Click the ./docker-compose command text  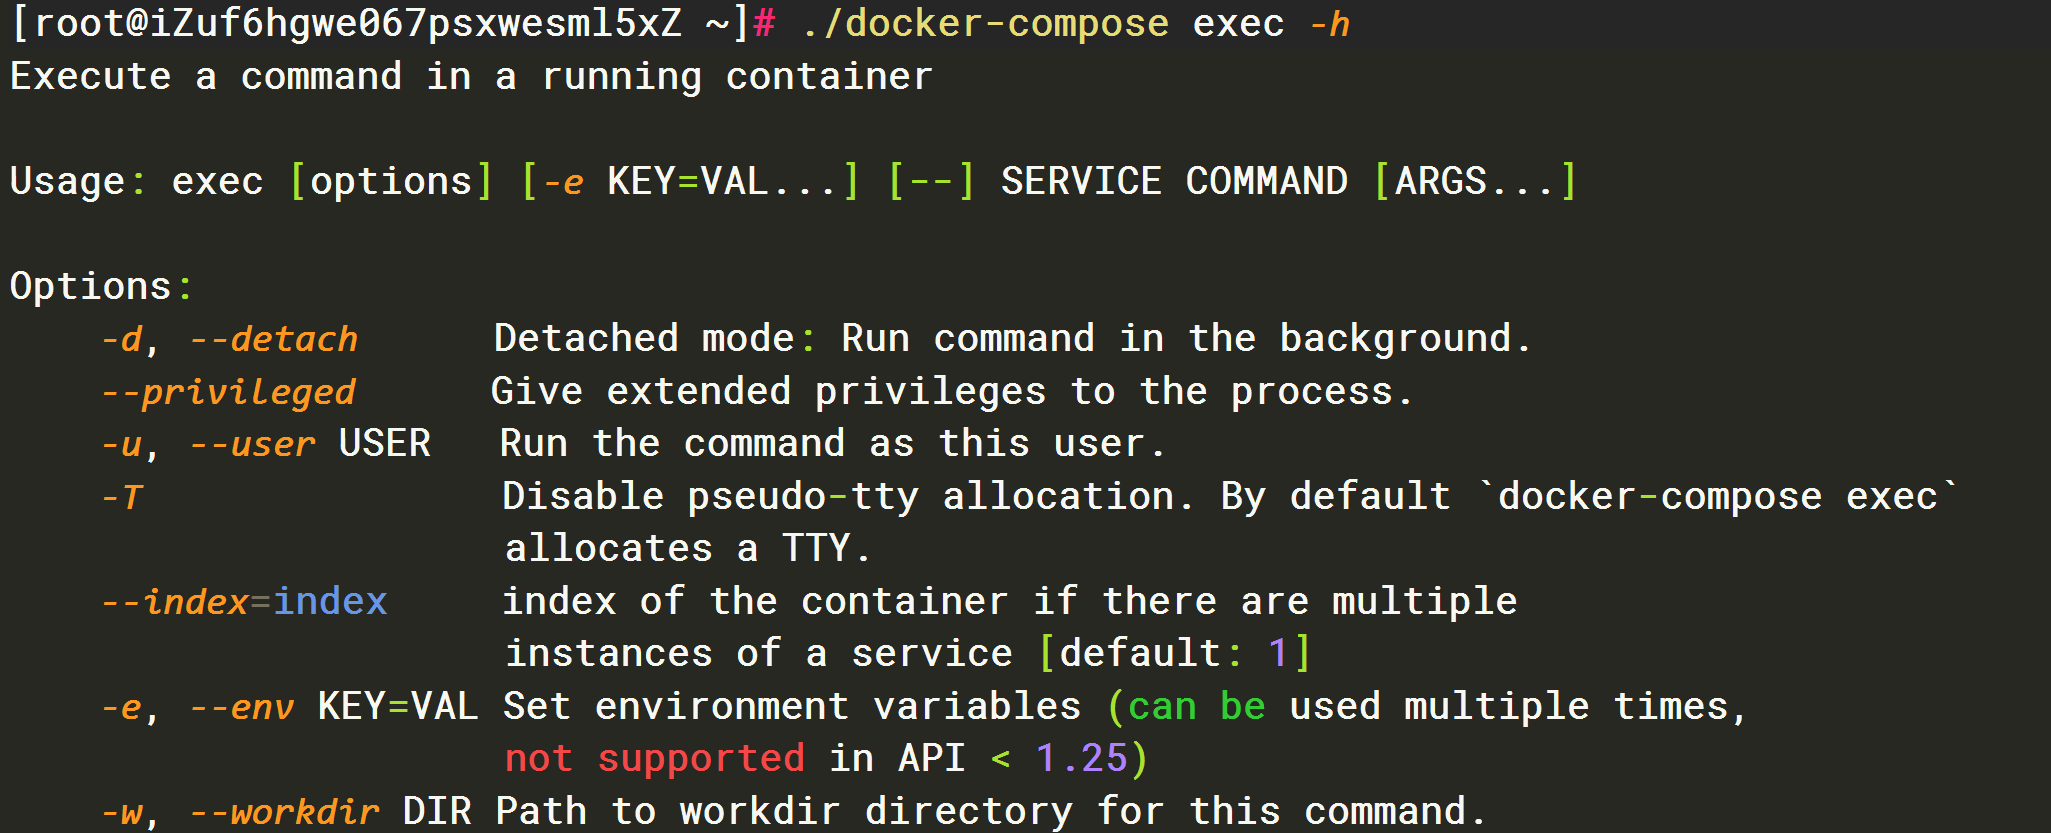pyautogui.click(x=985, y=24)
